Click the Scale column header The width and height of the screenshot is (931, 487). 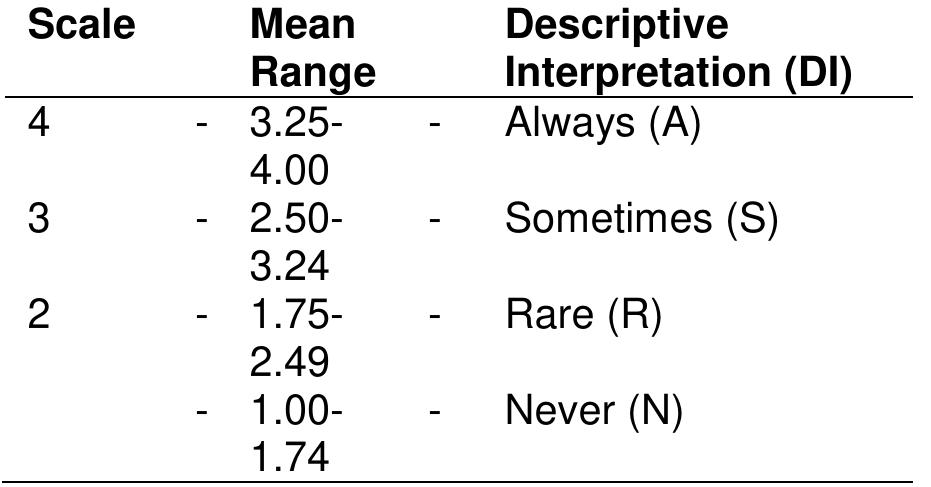(81, 25)
